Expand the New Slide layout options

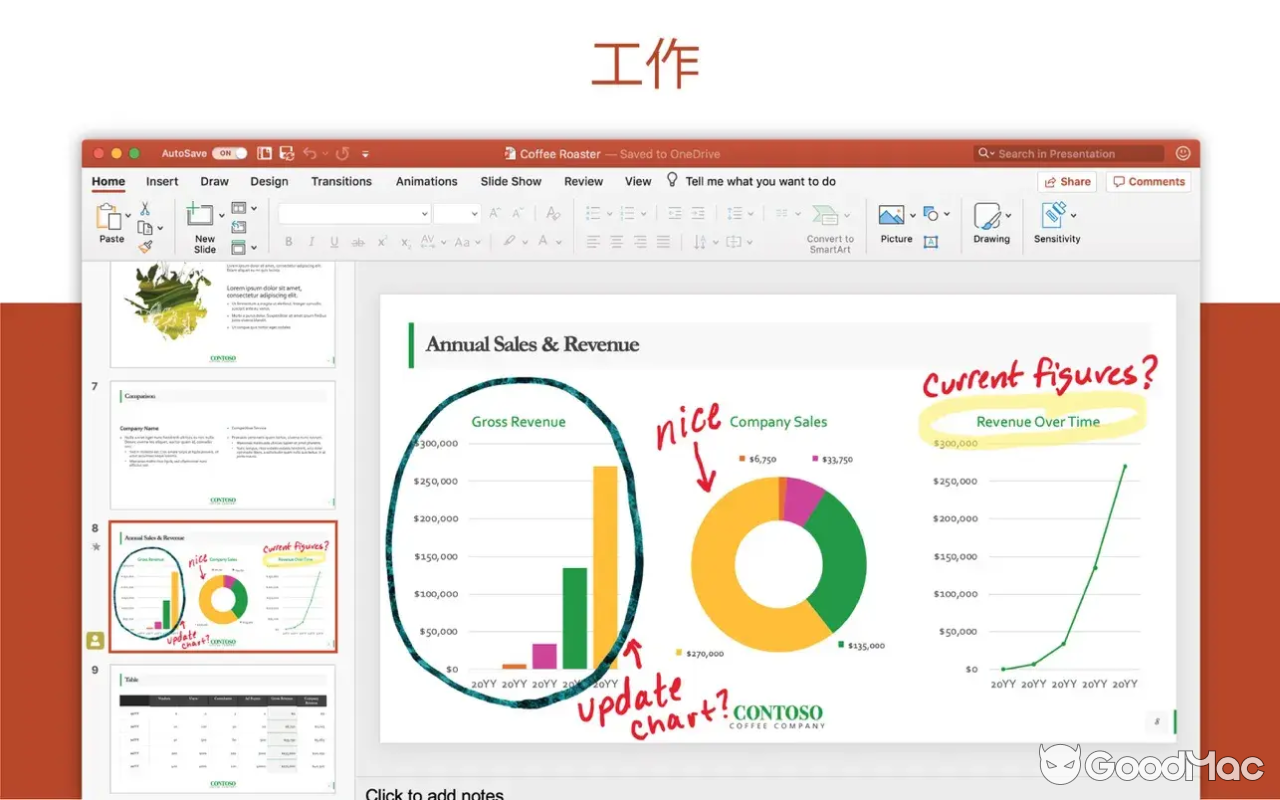pos(222,215)
